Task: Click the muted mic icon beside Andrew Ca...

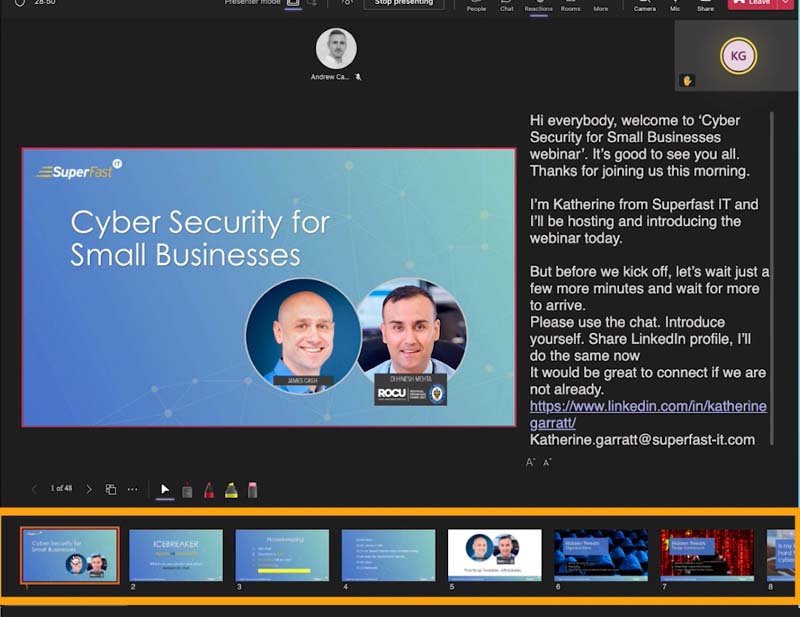Action: coord(358,77)
